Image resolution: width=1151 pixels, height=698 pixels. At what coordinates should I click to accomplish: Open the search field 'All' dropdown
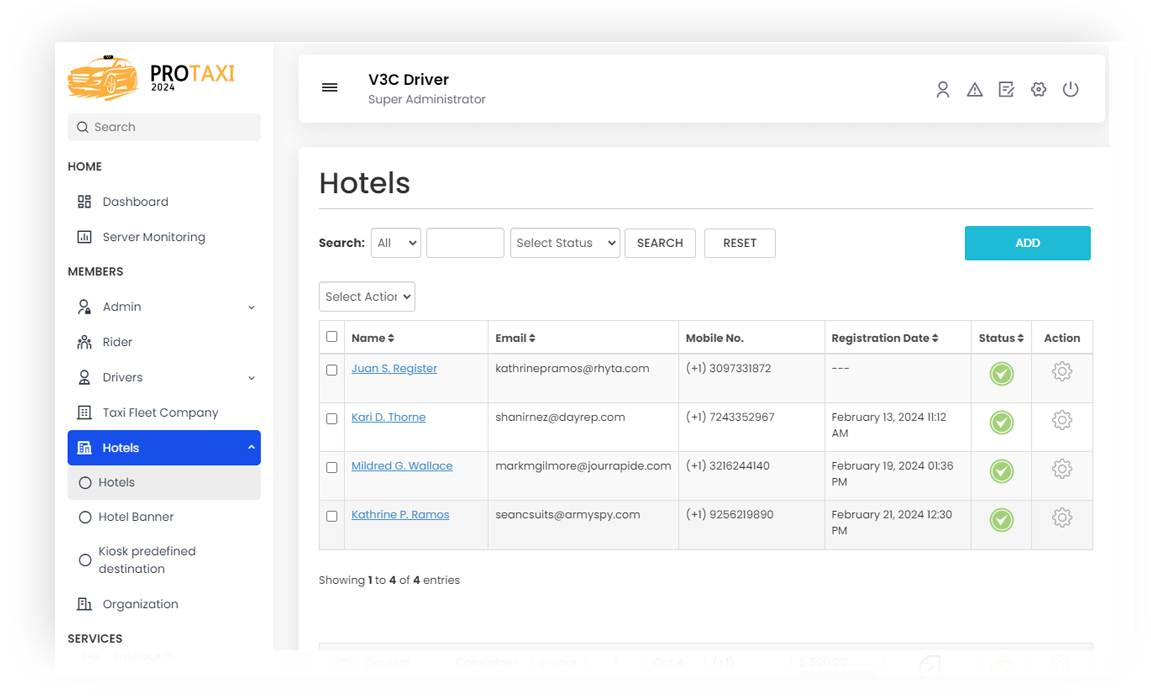pos(396,243)
